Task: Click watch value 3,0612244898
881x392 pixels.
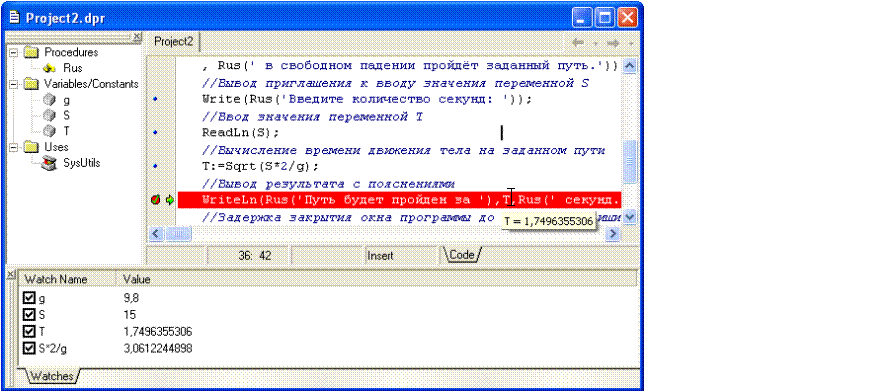Action: (158, 348)
